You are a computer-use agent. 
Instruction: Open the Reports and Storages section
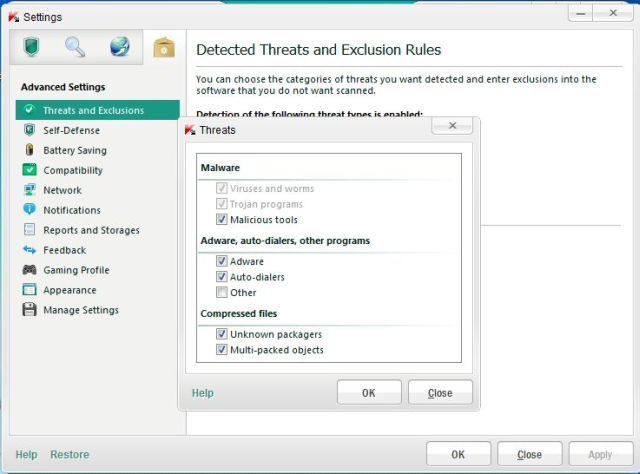[91, 230]
